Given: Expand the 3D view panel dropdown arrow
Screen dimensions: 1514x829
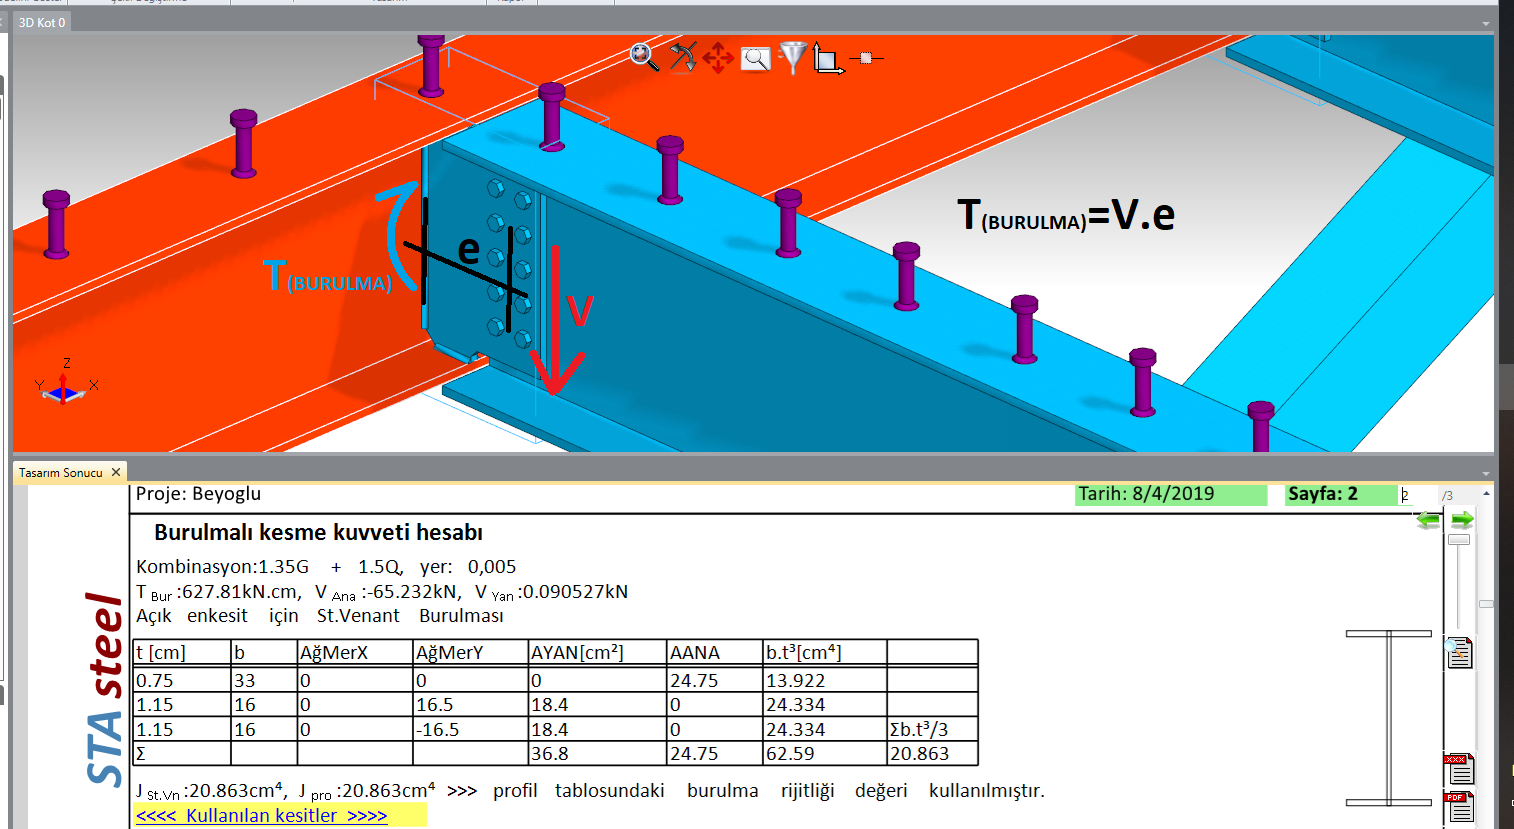Looking at the screenshot, I should (x=1486, y=23).
